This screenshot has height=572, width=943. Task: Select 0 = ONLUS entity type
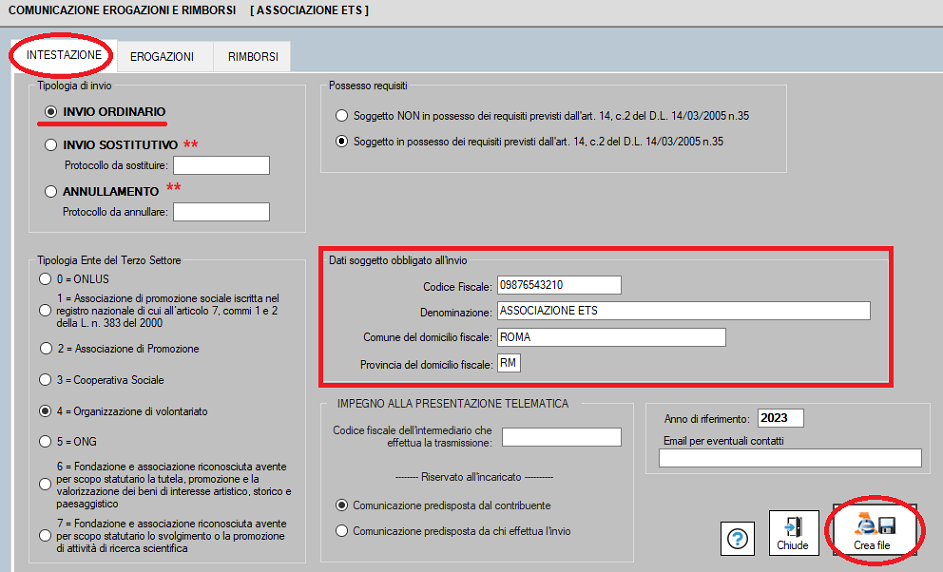pyautogui.click(x=45, y=279)
